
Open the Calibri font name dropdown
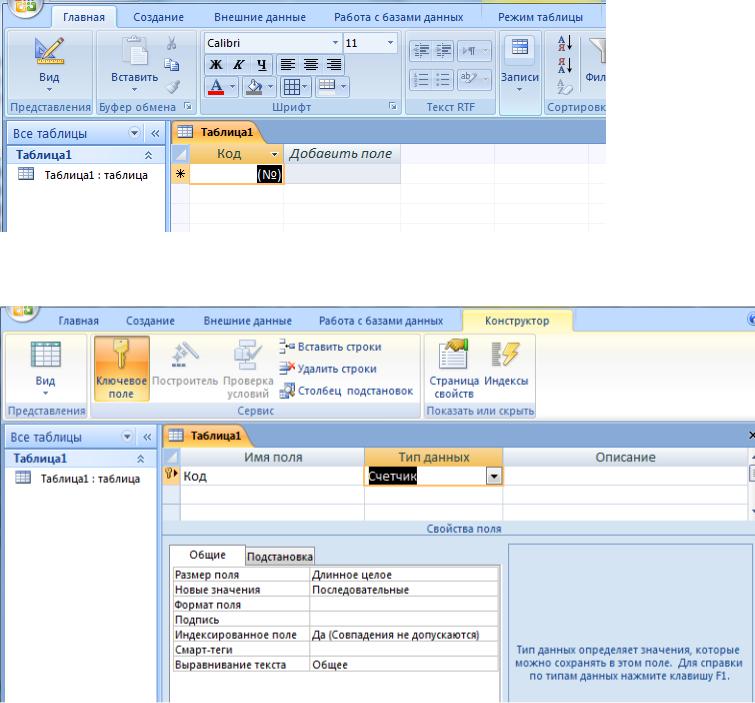[x=335, y=43]
